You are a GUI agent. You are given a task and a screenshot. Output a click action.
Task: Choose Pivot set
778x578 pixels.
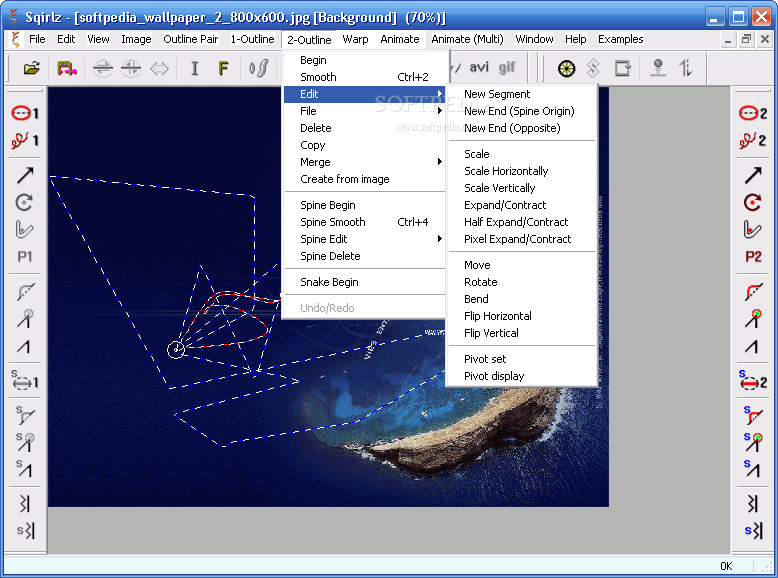pyautogui.click(x=521, y=359)
